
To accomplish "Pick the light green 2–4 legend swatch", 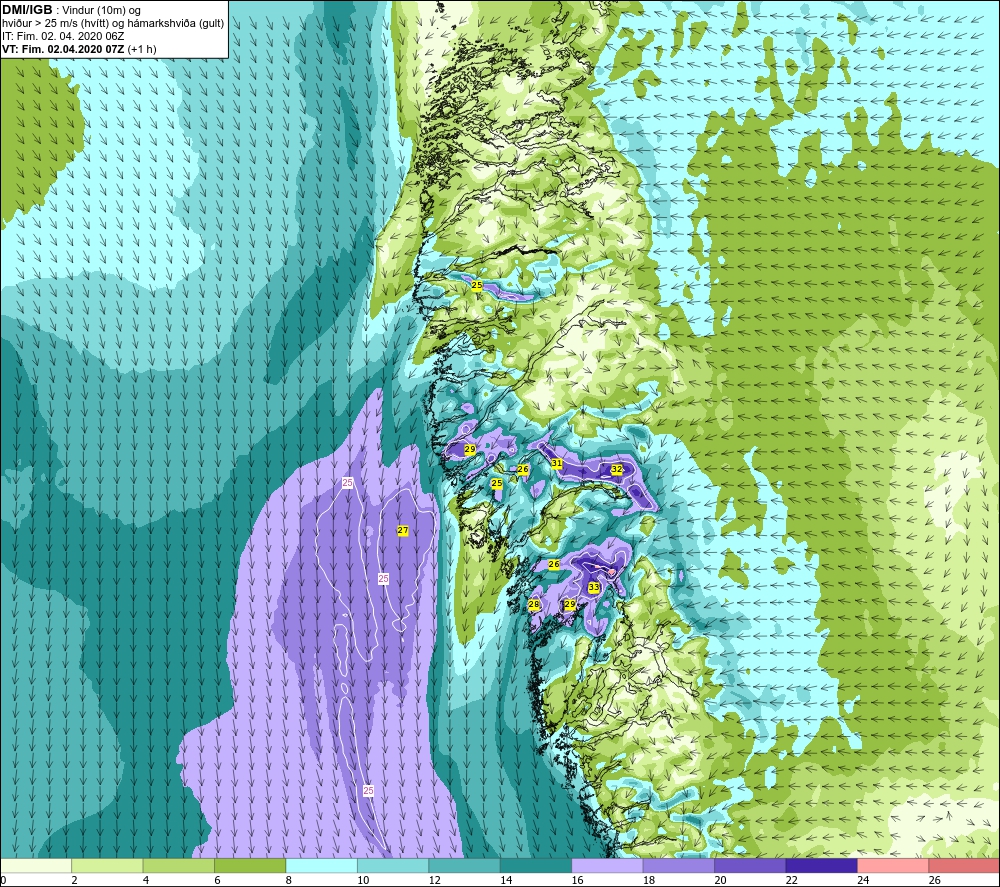I will click(x=107, y=865).
